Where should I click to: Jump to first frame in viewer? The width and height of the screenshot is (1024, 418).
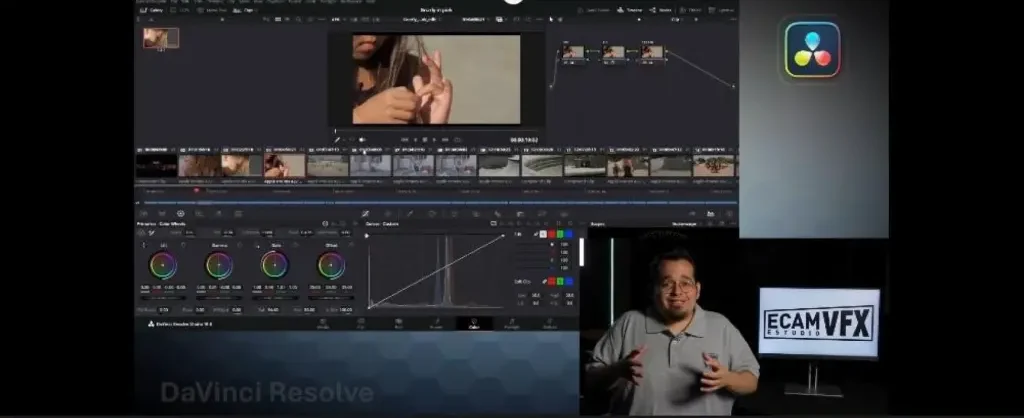click(404, 140)
